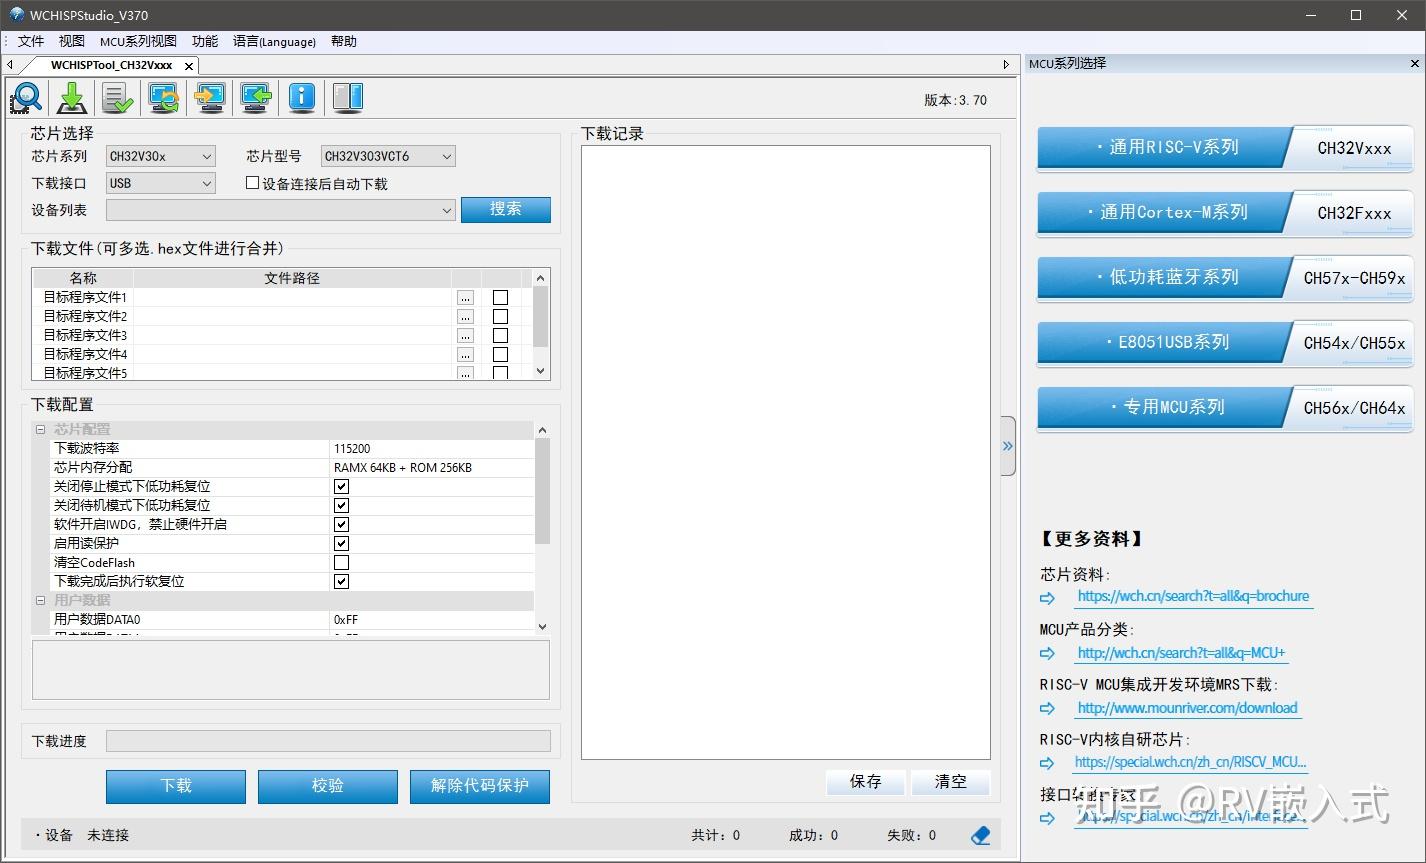Image resolution: width=1426 pixels, height=863 pixels.
Task: Open the 语言(Language) menu
Action: (x=274, y=41)
